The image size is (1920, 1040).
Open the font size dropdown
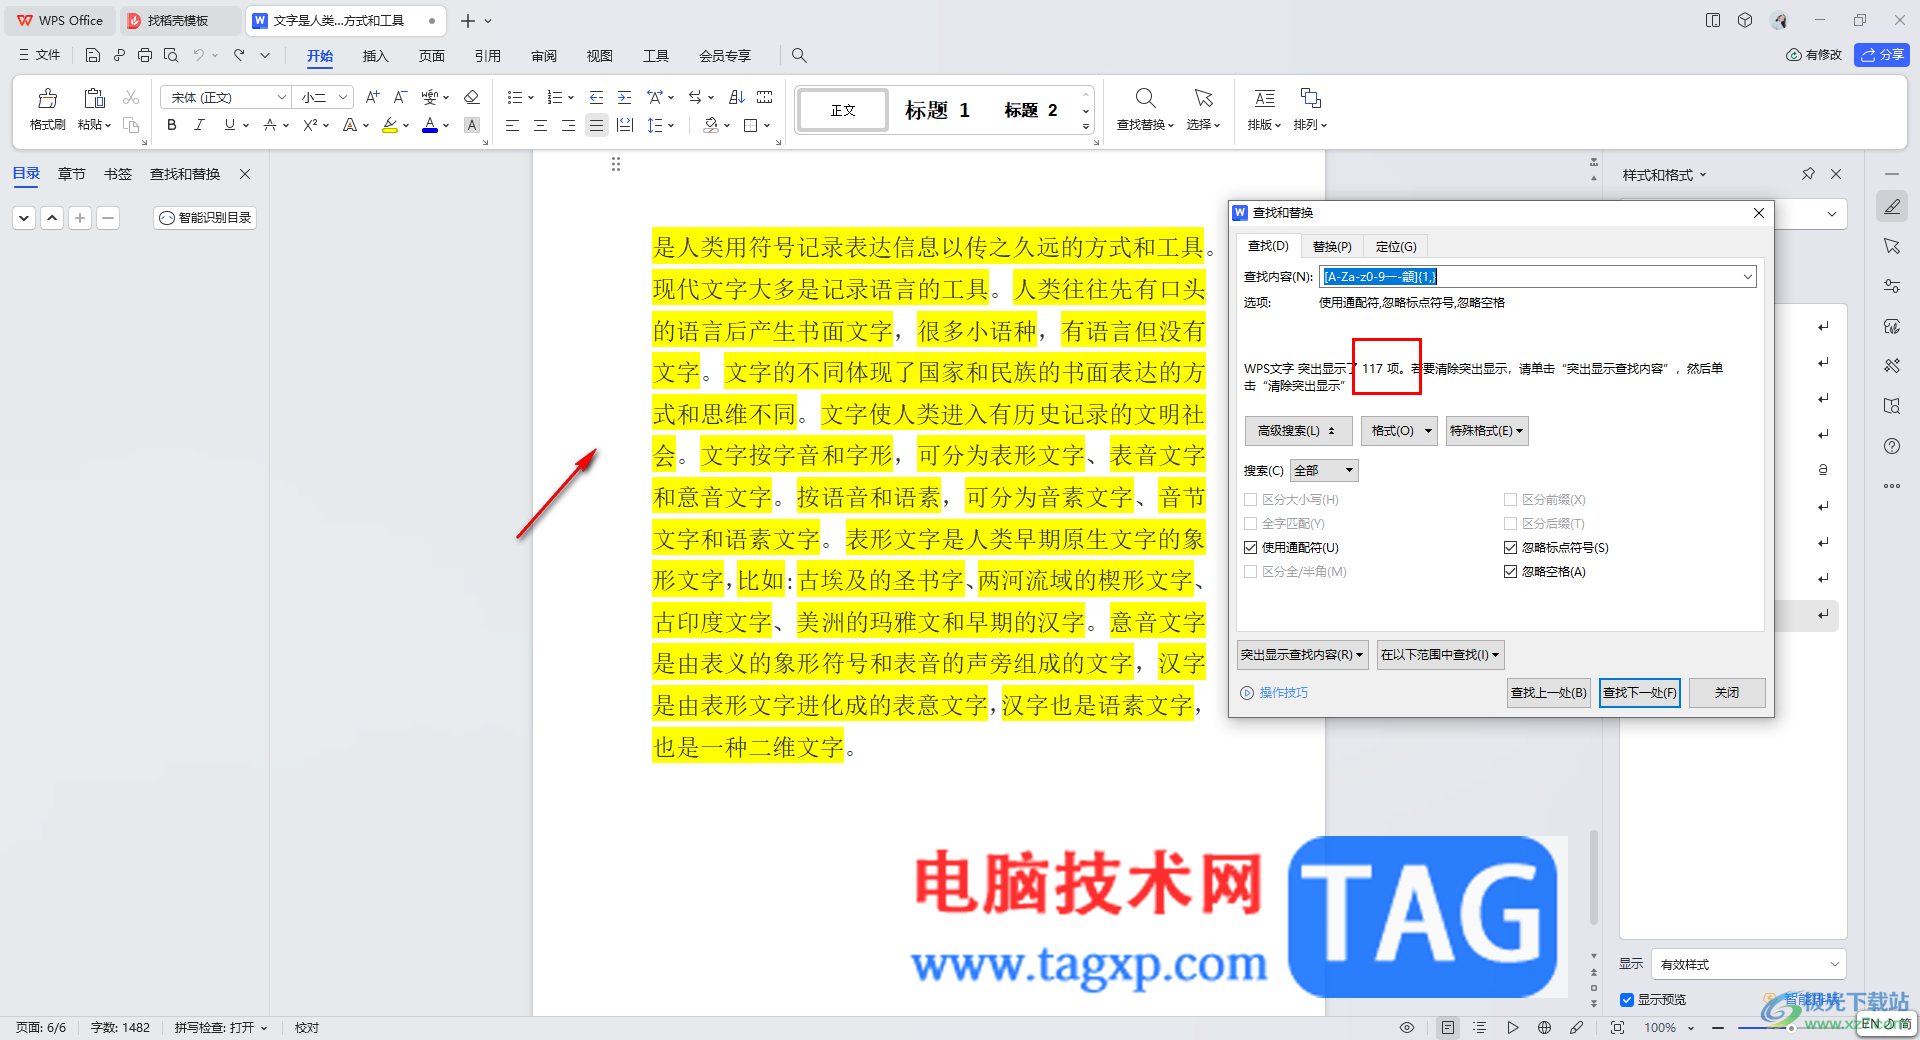tap(343, 97)
